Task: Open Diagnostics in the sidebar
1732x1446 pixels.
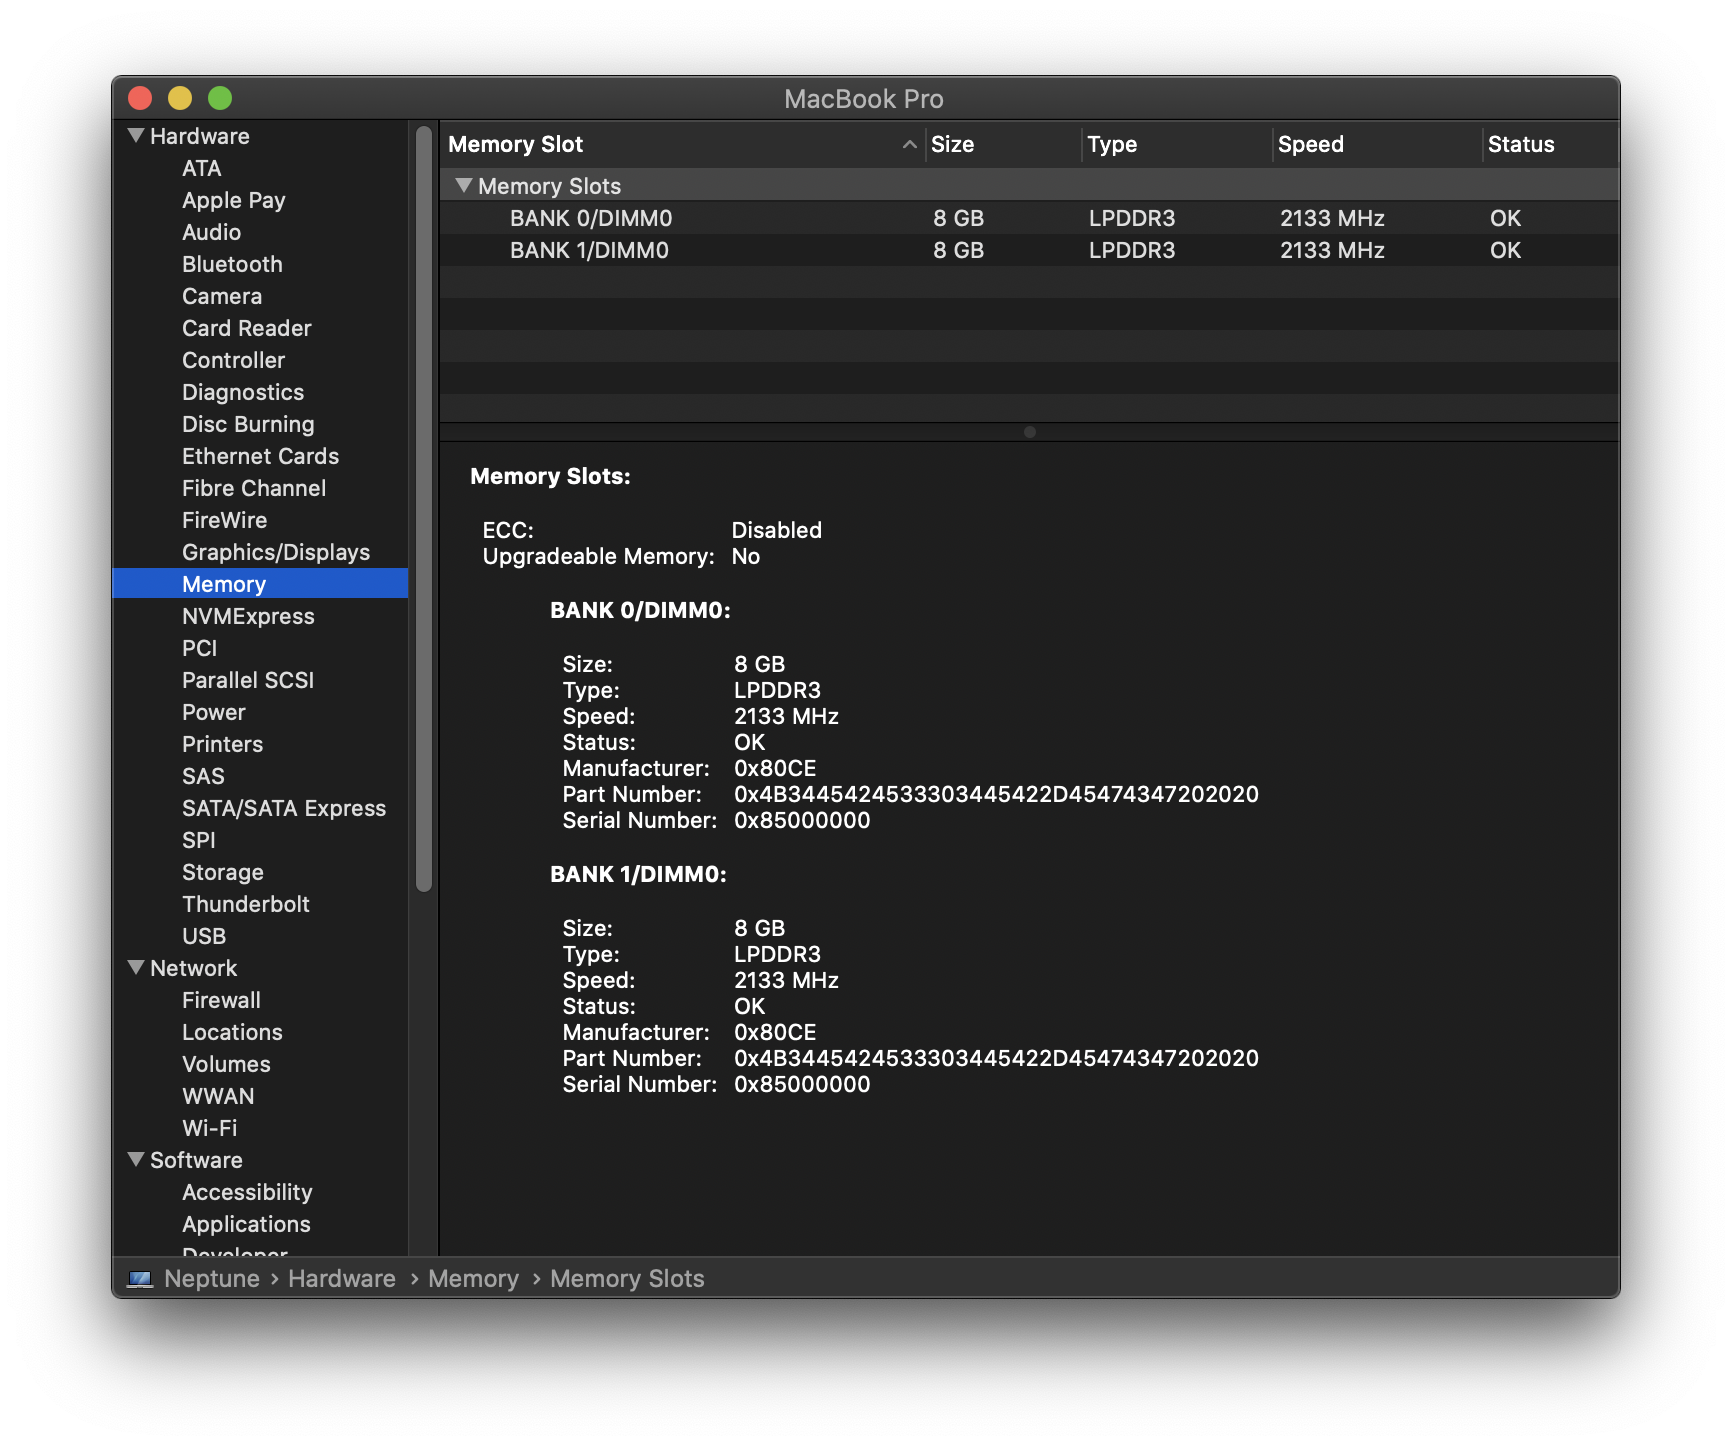Action: [243, 392]
